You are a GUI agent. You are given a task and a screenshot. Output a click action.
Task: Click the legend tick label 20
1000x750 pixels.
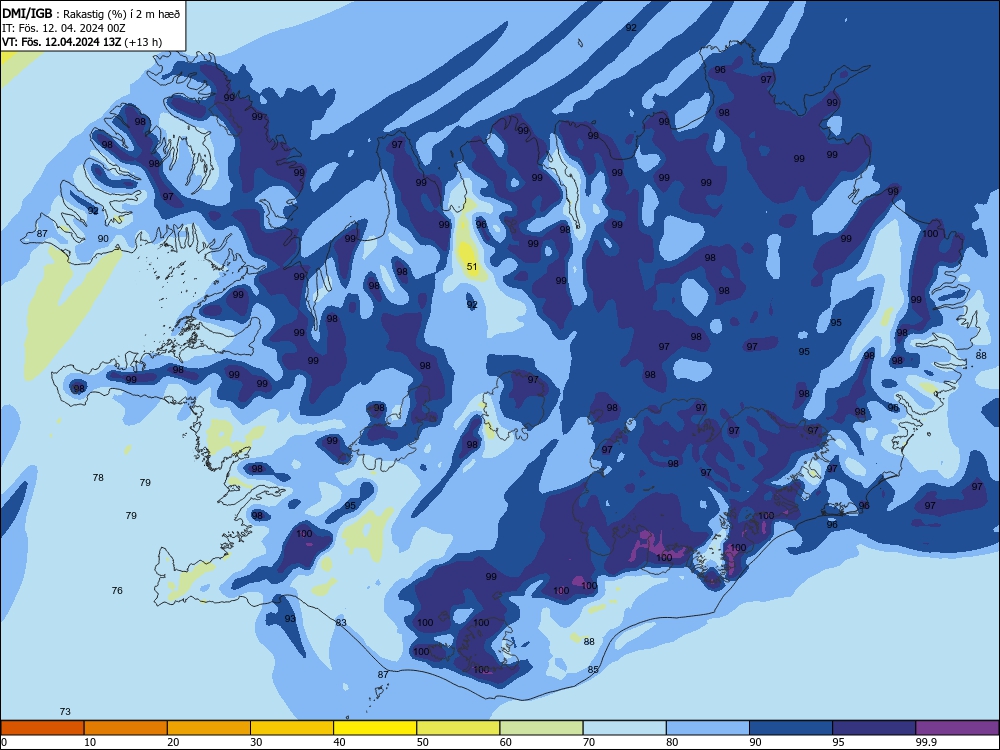[x=173, y=742]
